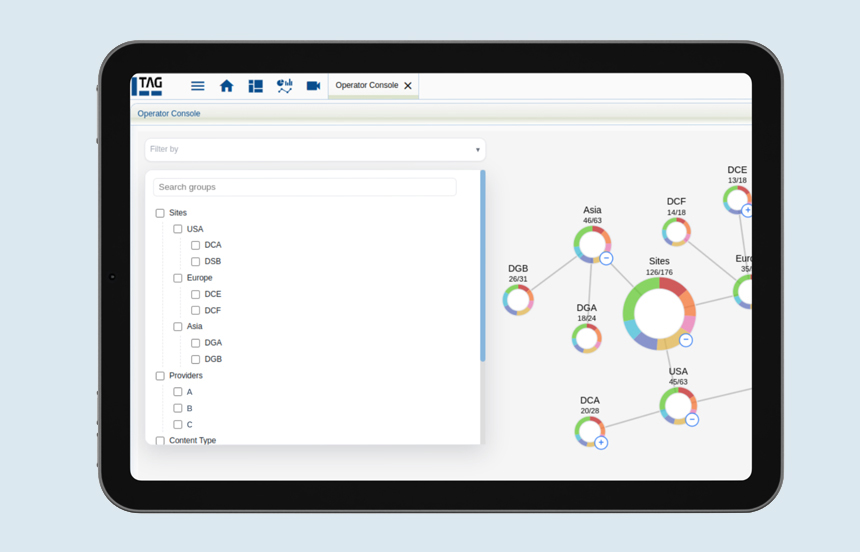Expand the DCA node with plus button
This screenshot has width=860, height=552.
(x=601, y=442)
